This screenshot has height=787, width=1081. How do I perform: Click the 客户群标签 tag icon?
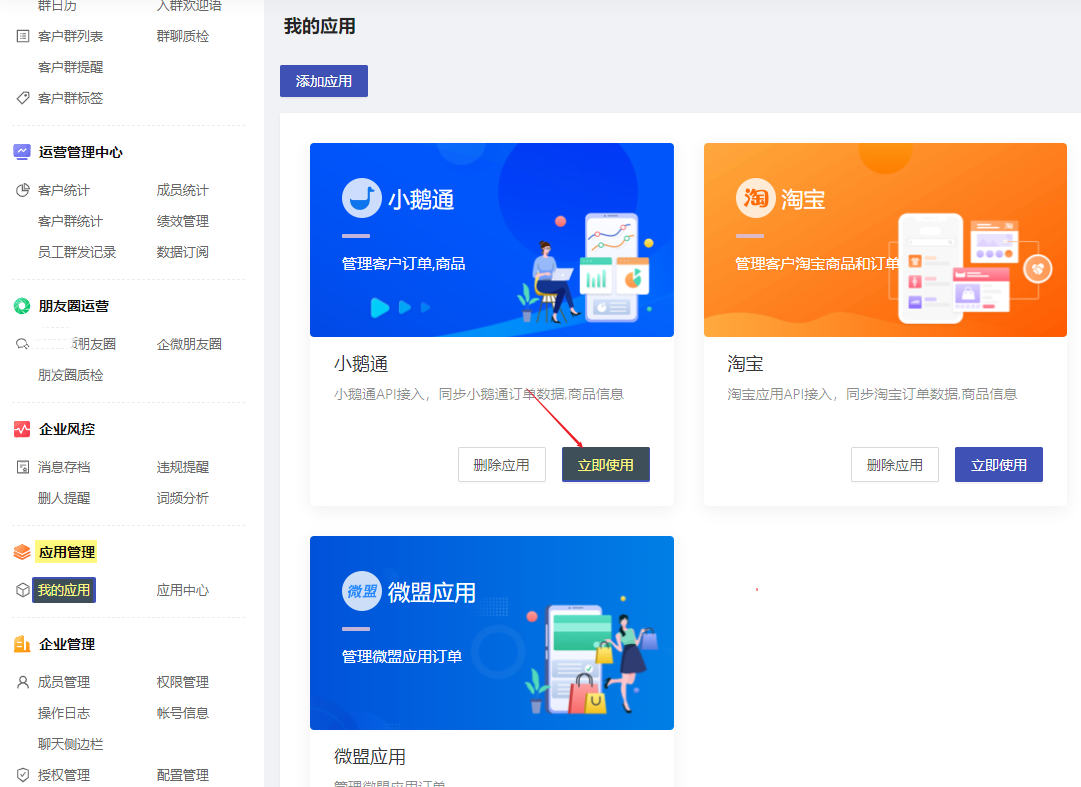(23, 98)
